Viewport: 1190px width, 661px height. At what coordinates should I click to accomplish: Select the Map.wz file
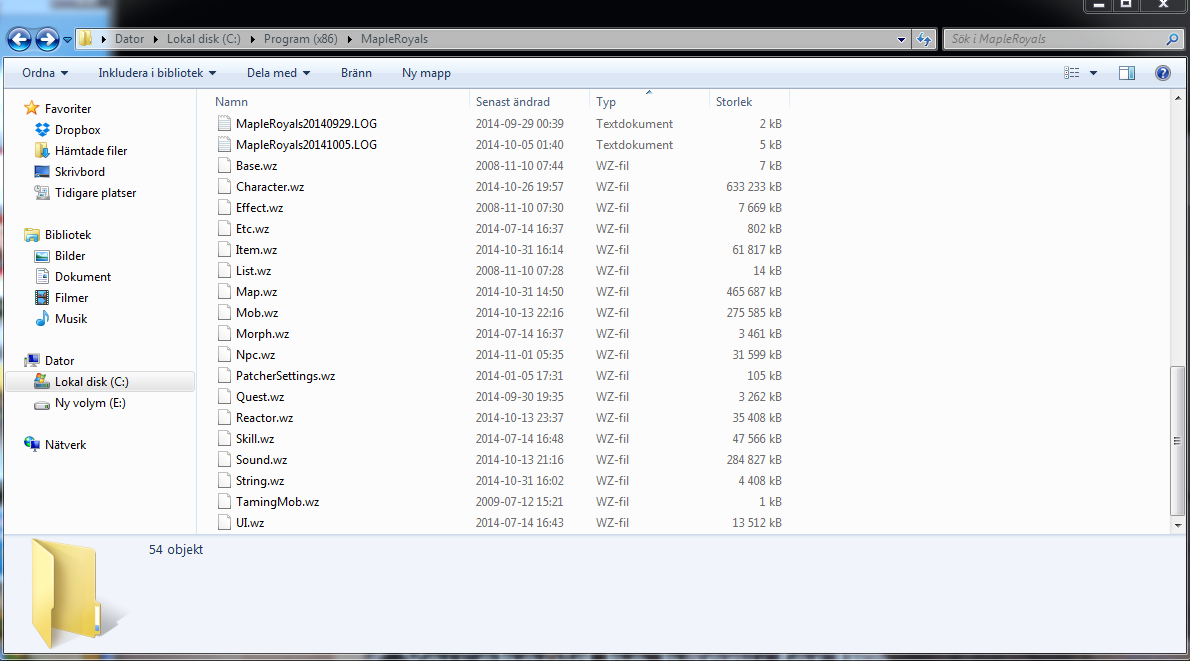click(257, 291)
